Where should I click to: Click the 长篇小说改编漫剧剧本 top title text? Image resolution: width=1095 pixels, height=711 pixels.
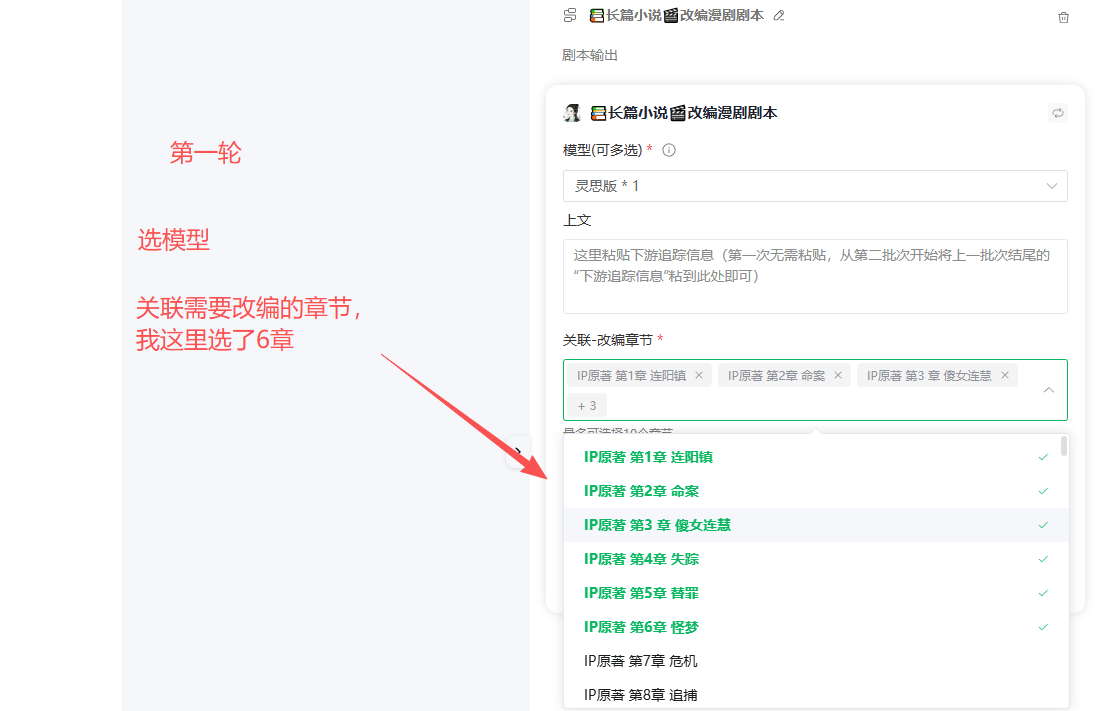(677, 15)
